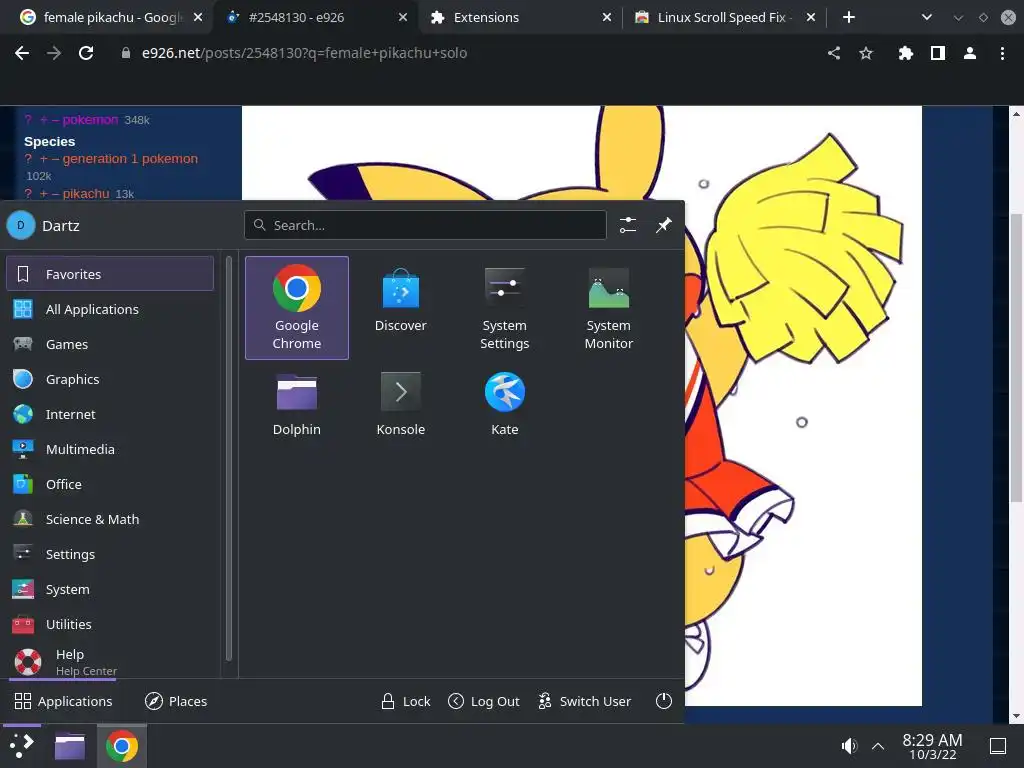Reload the current page
The image size is (1024, 768).
[86, 53]
